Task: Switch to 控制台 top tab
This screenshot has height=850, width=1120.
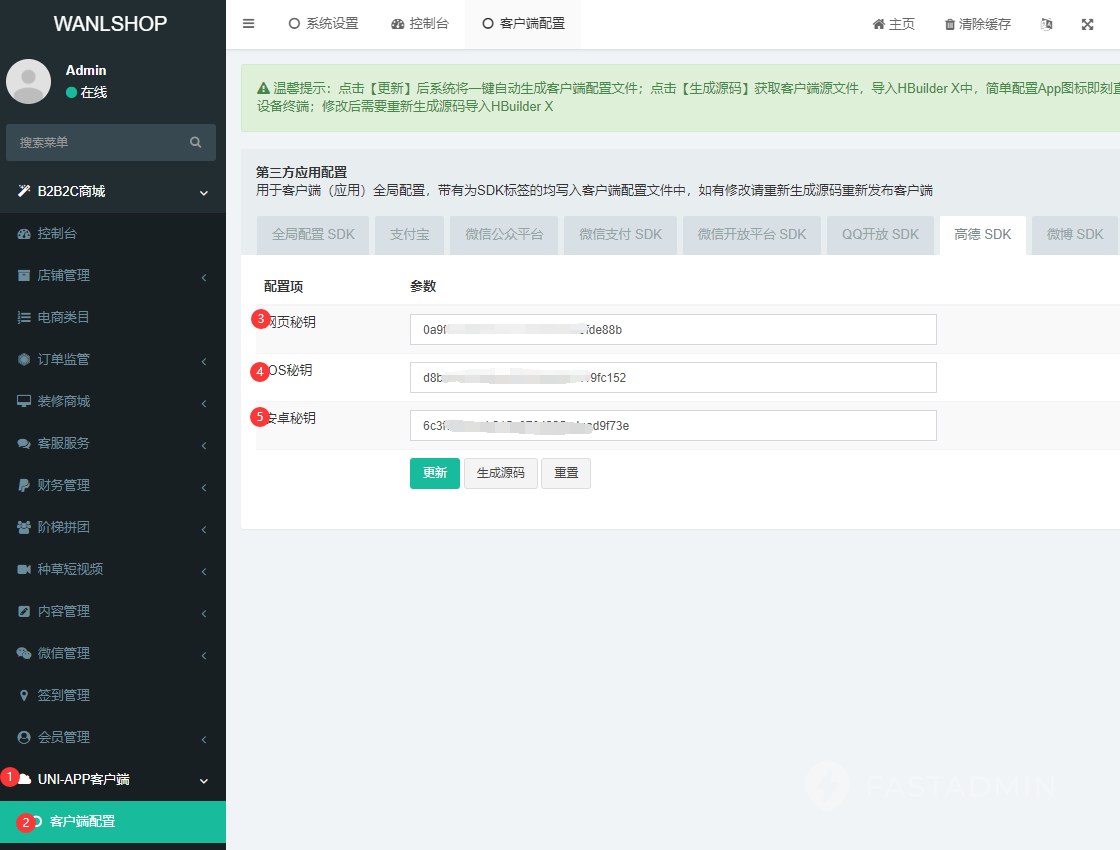Action: pyautogui.click(x=420, y=24)
